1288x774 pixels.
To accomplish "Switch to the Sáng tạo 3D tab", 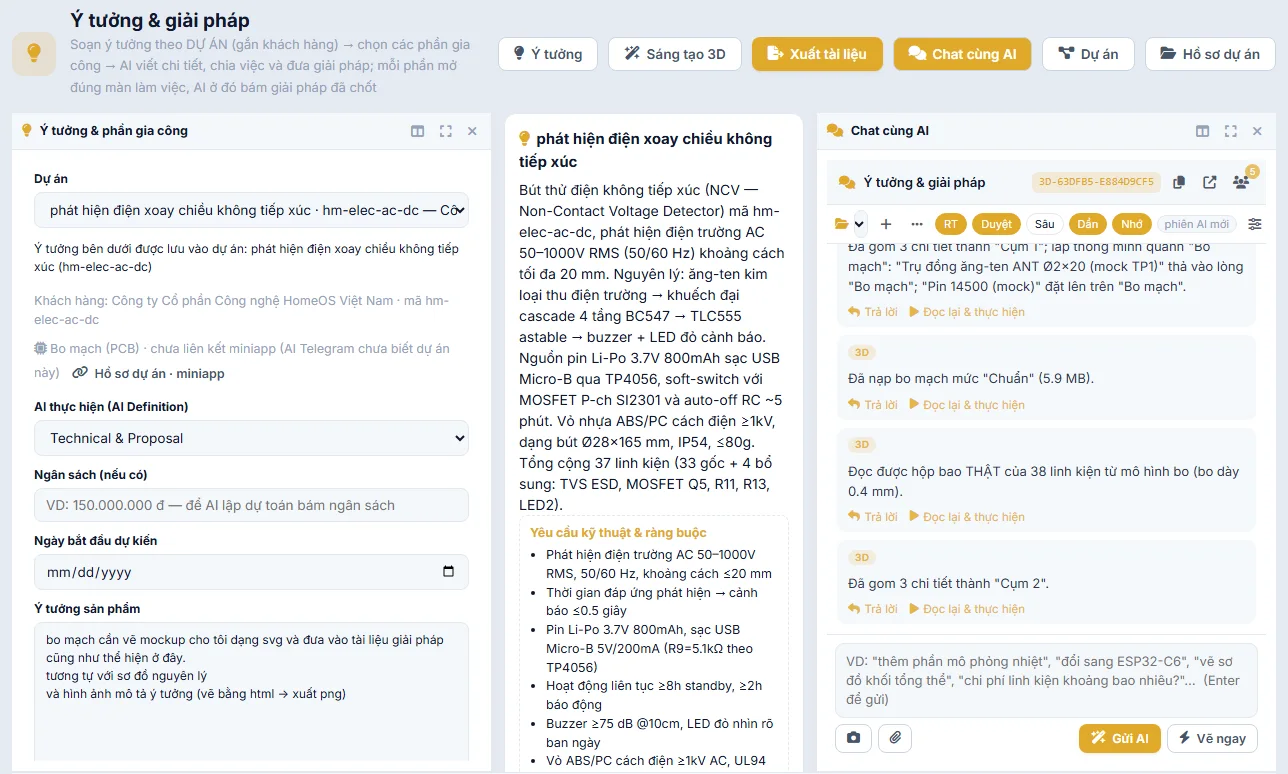I will (675, 54).
